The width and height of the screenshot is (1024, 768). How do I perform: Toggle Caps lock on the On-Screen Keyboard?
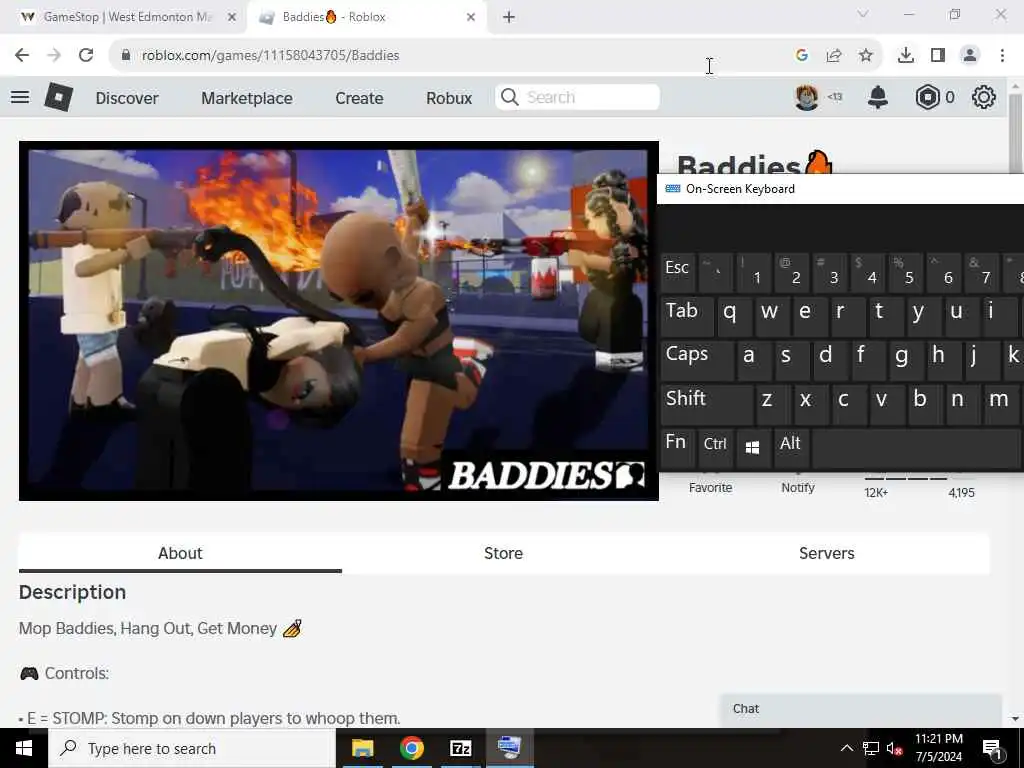[x=697, y=359]
